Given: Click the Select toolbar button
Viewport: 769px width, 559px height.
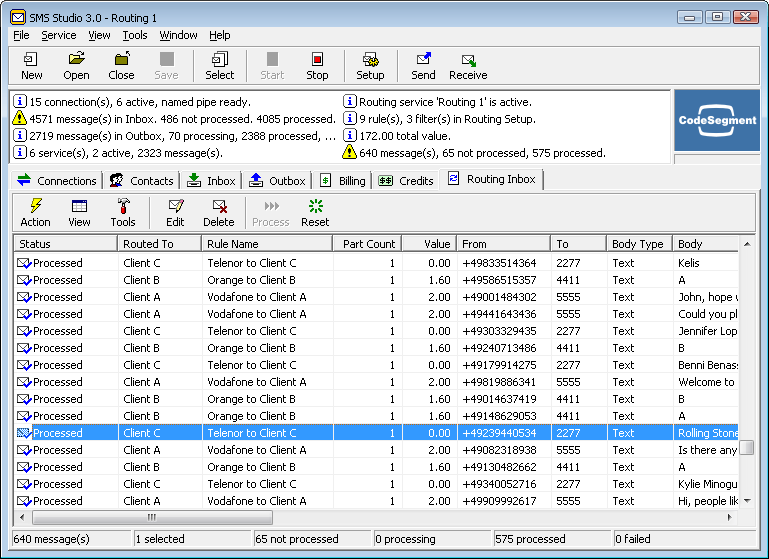Looking at the screenshot, I should (x=220, y=66).
